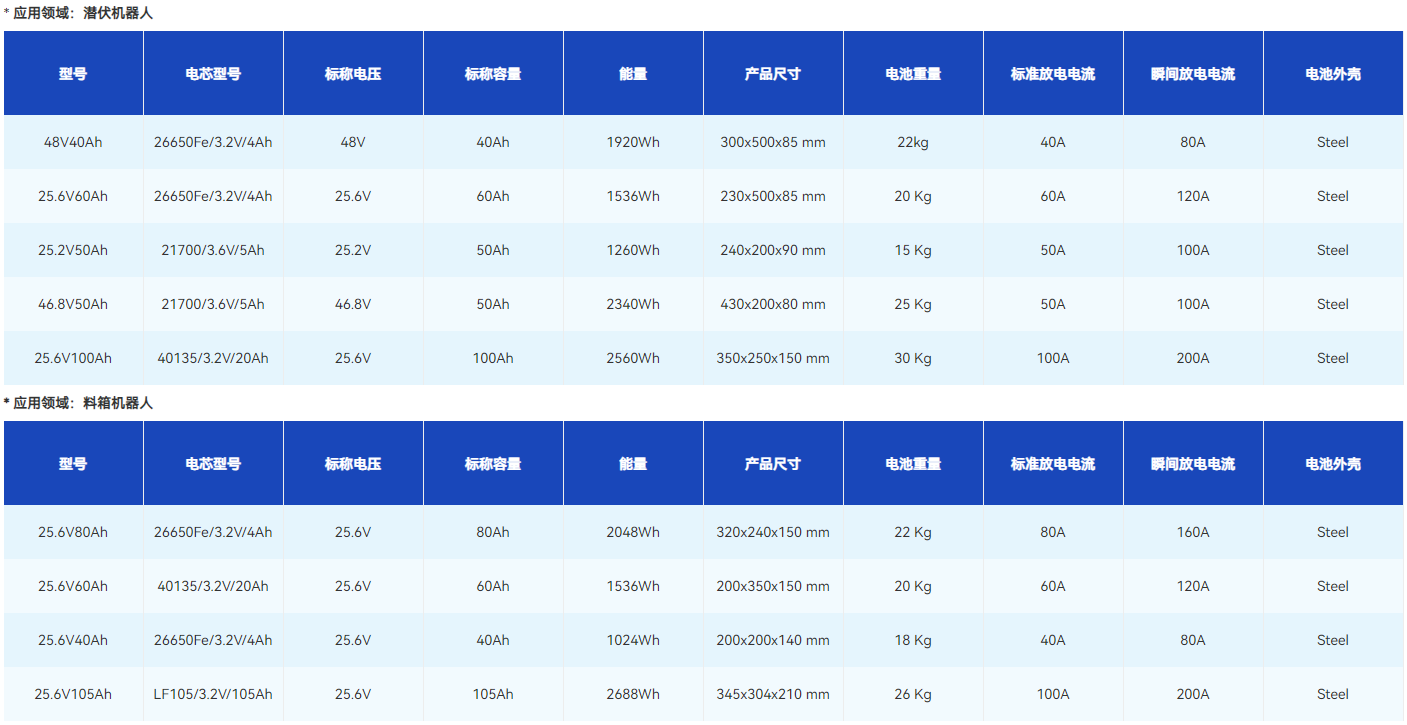The image size is (1407, 725).
Task: Click 能量 header in the 潜伏机器人 table
Action: (x=633, y=74)
